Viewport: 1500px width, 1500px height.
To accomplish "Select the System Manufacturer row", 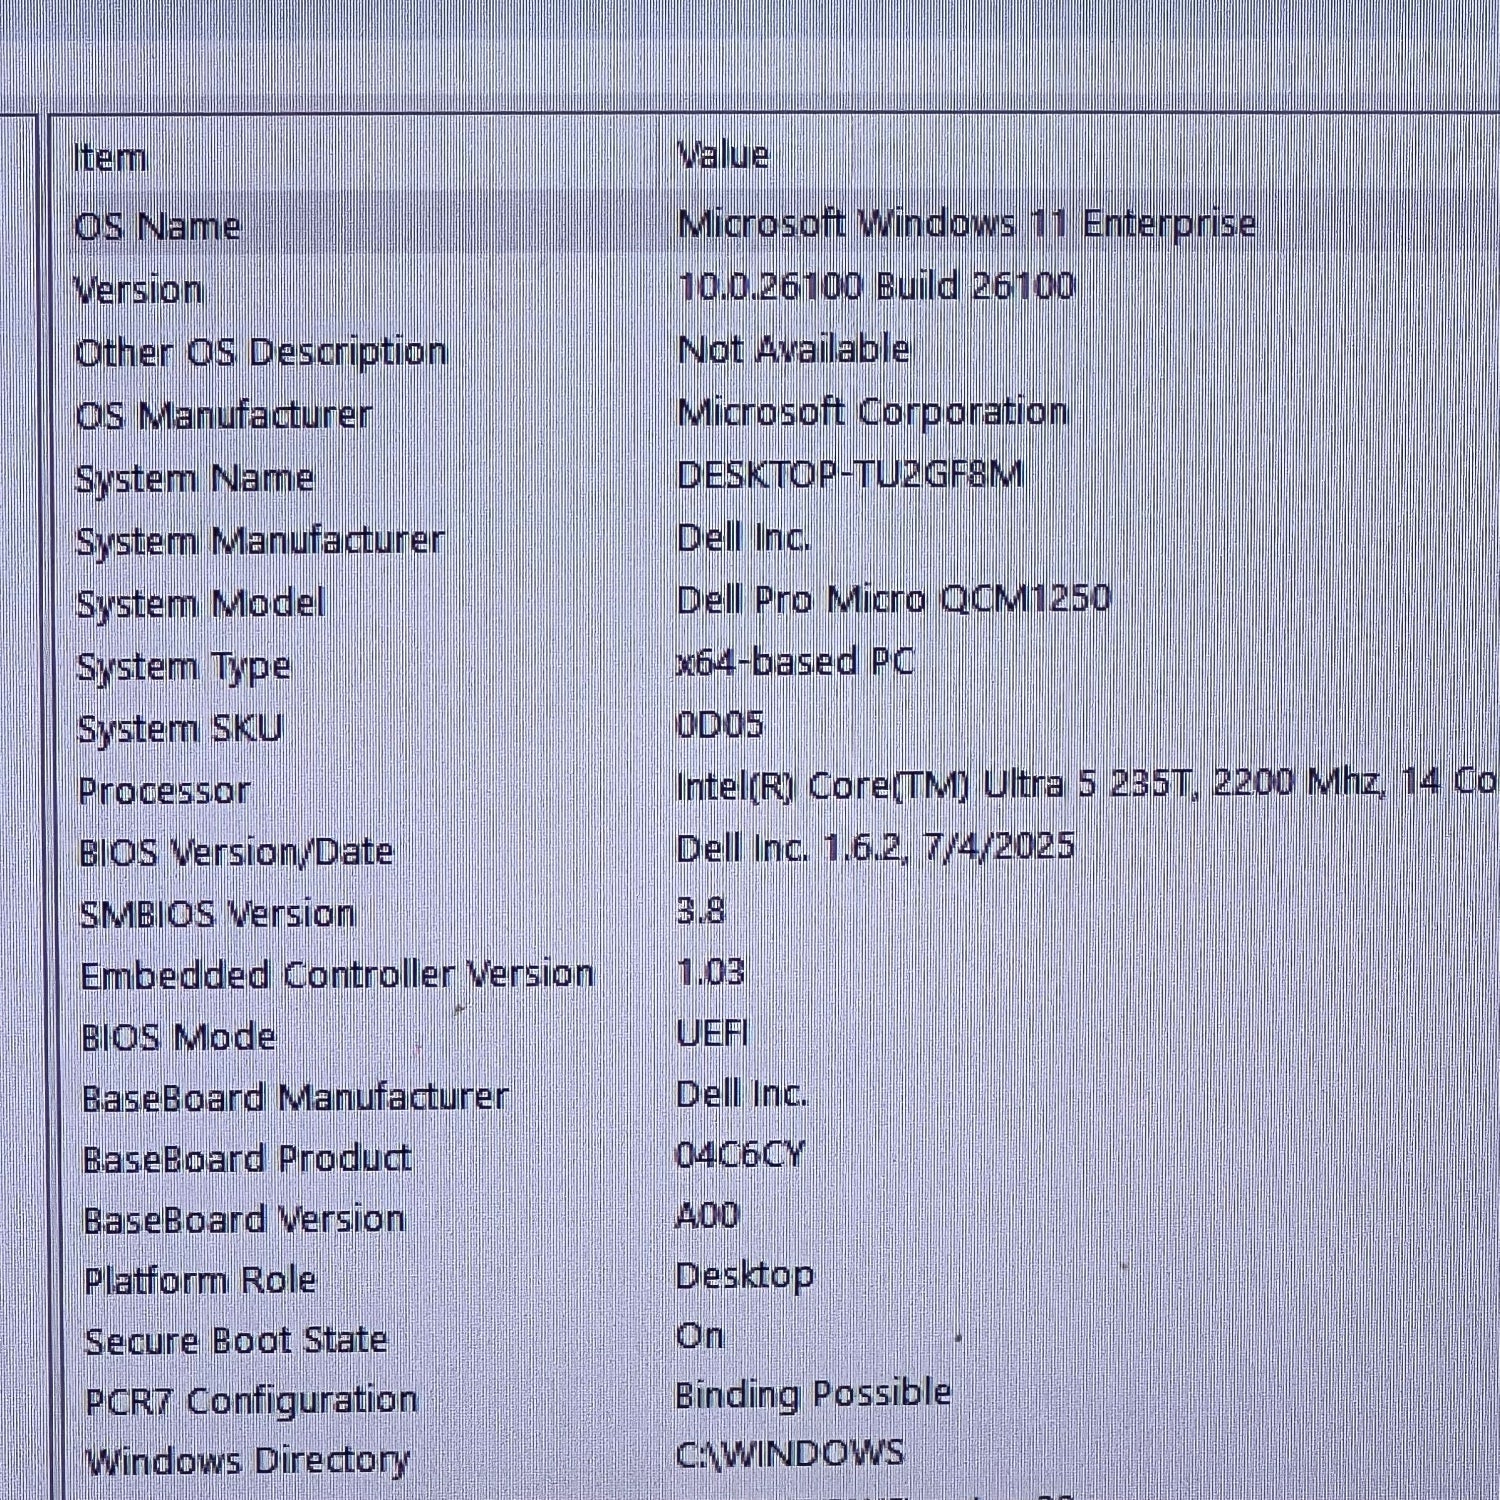I will [x=260, y=541].
